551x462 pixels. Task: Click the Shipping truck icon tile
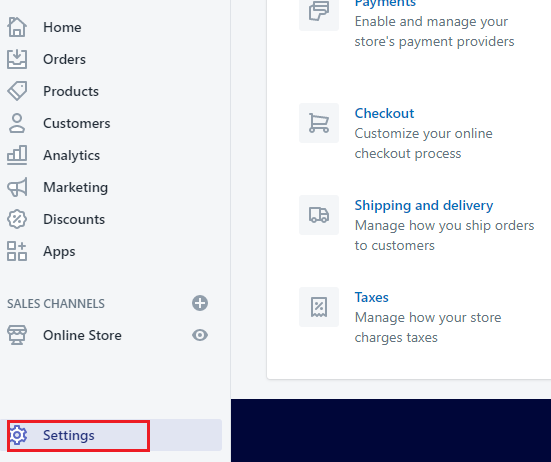319,215
